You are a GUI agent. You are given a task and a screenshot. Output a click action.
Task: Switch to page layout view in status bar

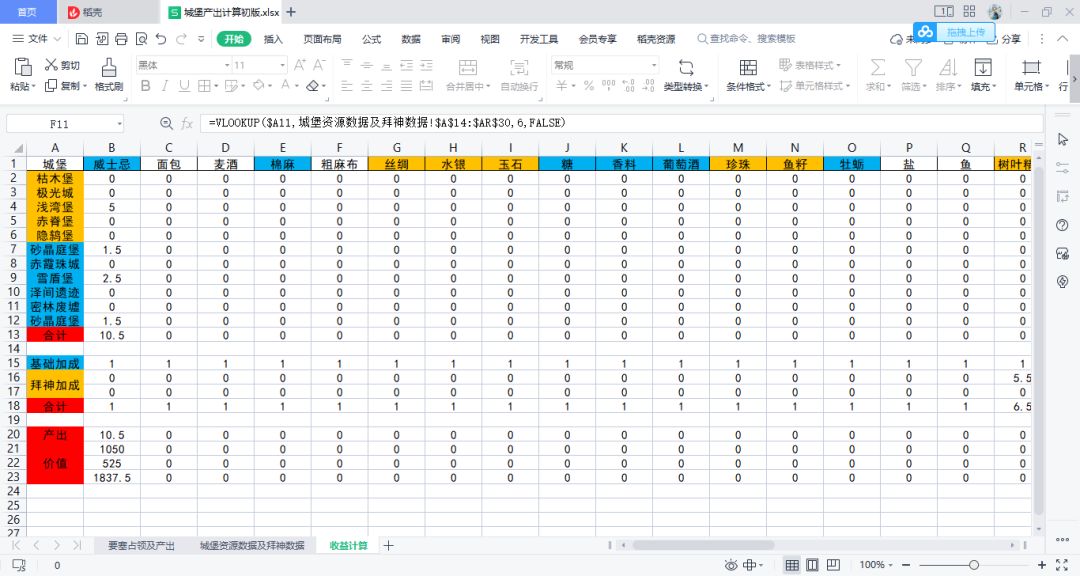pyautogui.click(x=813, y=565)
